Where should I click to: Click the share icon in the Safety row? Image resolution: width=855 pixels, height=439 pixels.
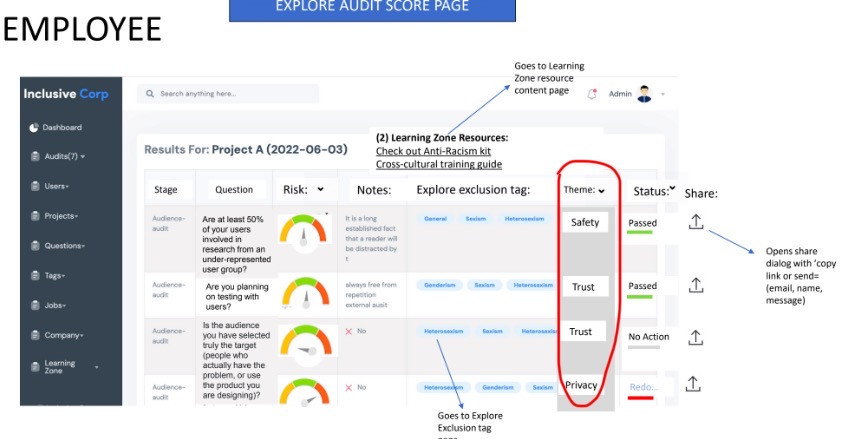[697, 224]
